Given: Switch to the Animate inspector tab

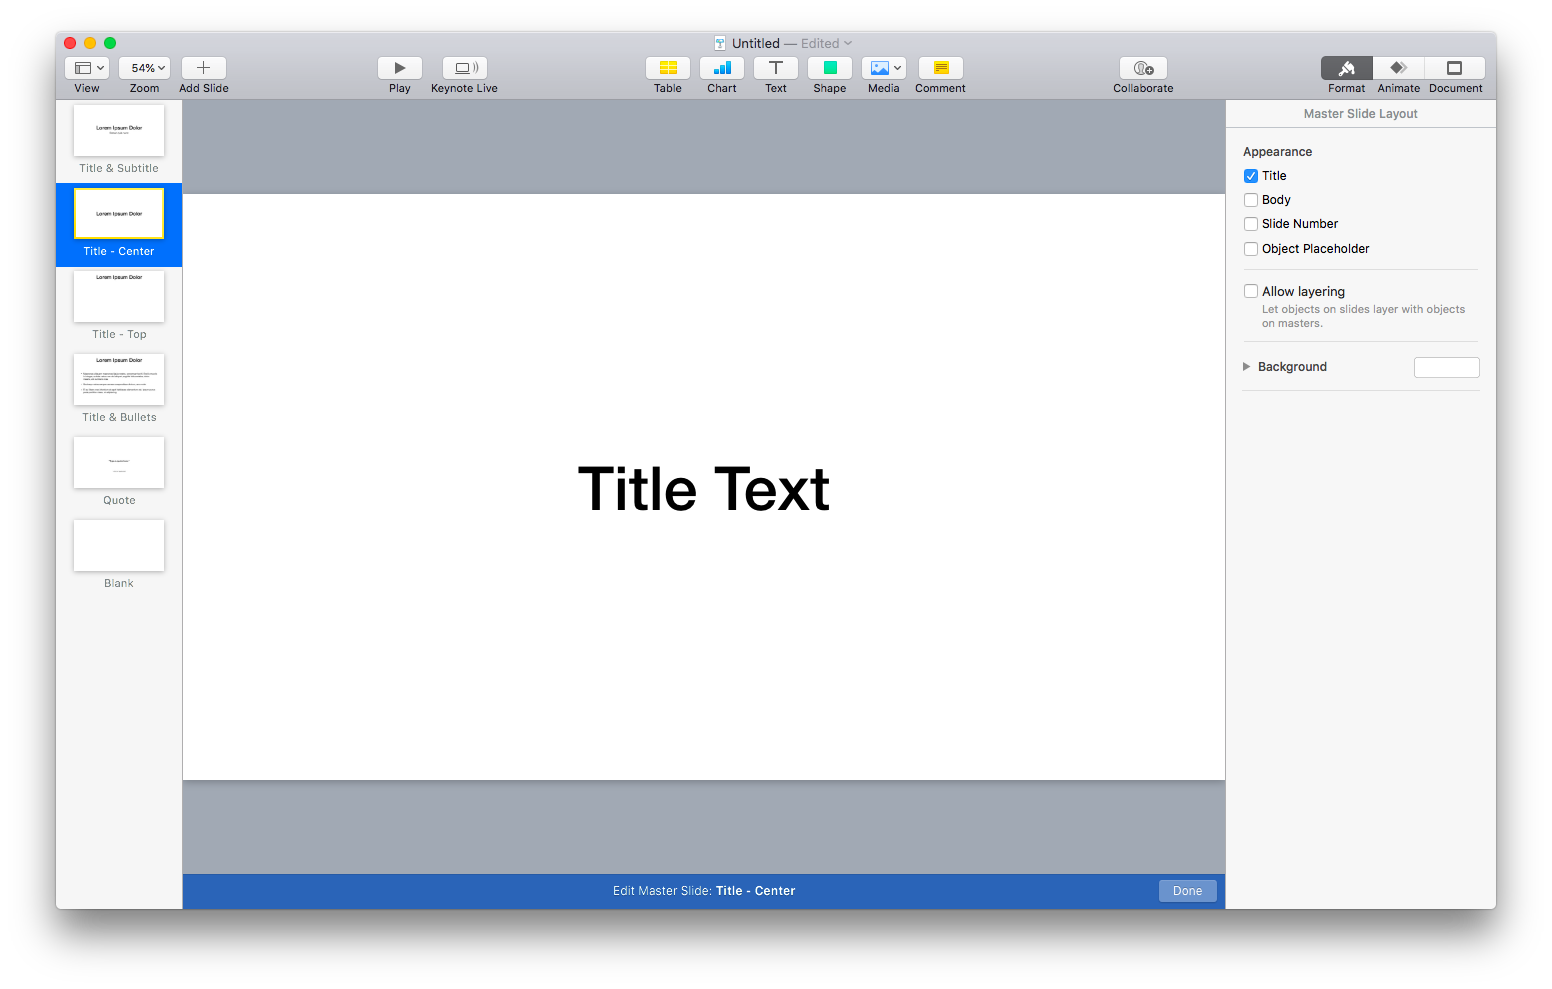Looking at the screenshot, I should click(1399, 68).
